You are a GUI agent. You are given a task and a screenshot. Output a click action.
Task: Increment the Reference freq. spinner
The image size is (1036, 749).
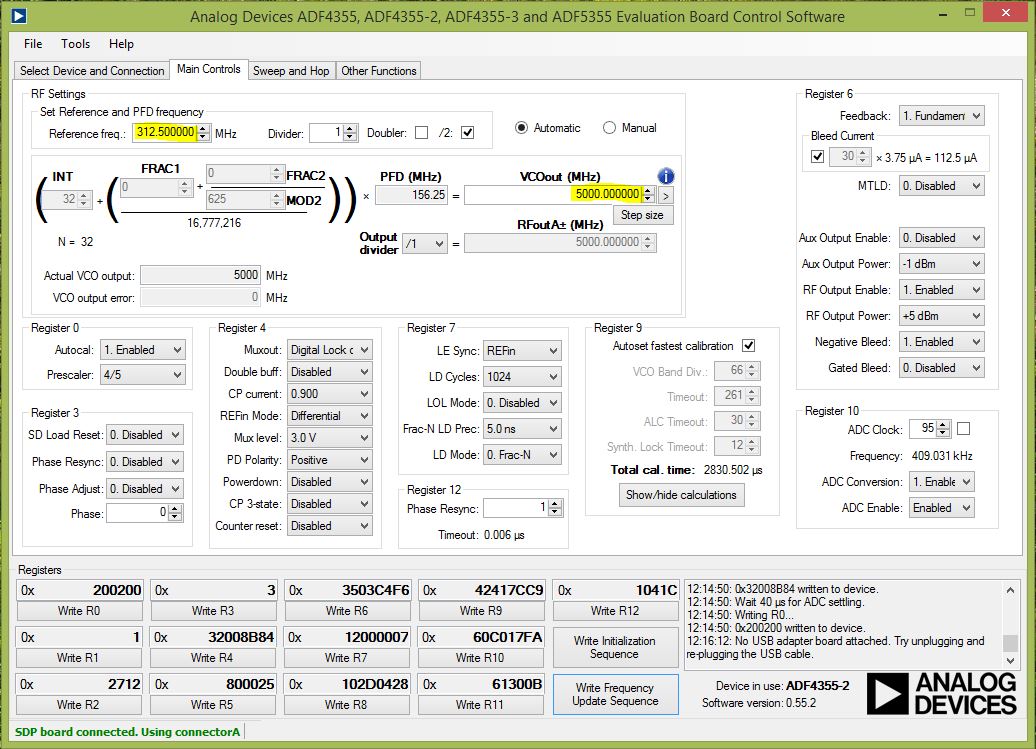(204, 129)
